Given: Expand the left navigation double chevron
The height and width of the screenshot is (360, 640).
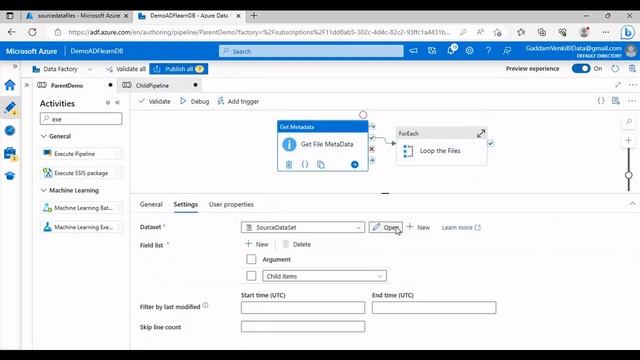Looking at the screenshot, I should click(15, 66).
